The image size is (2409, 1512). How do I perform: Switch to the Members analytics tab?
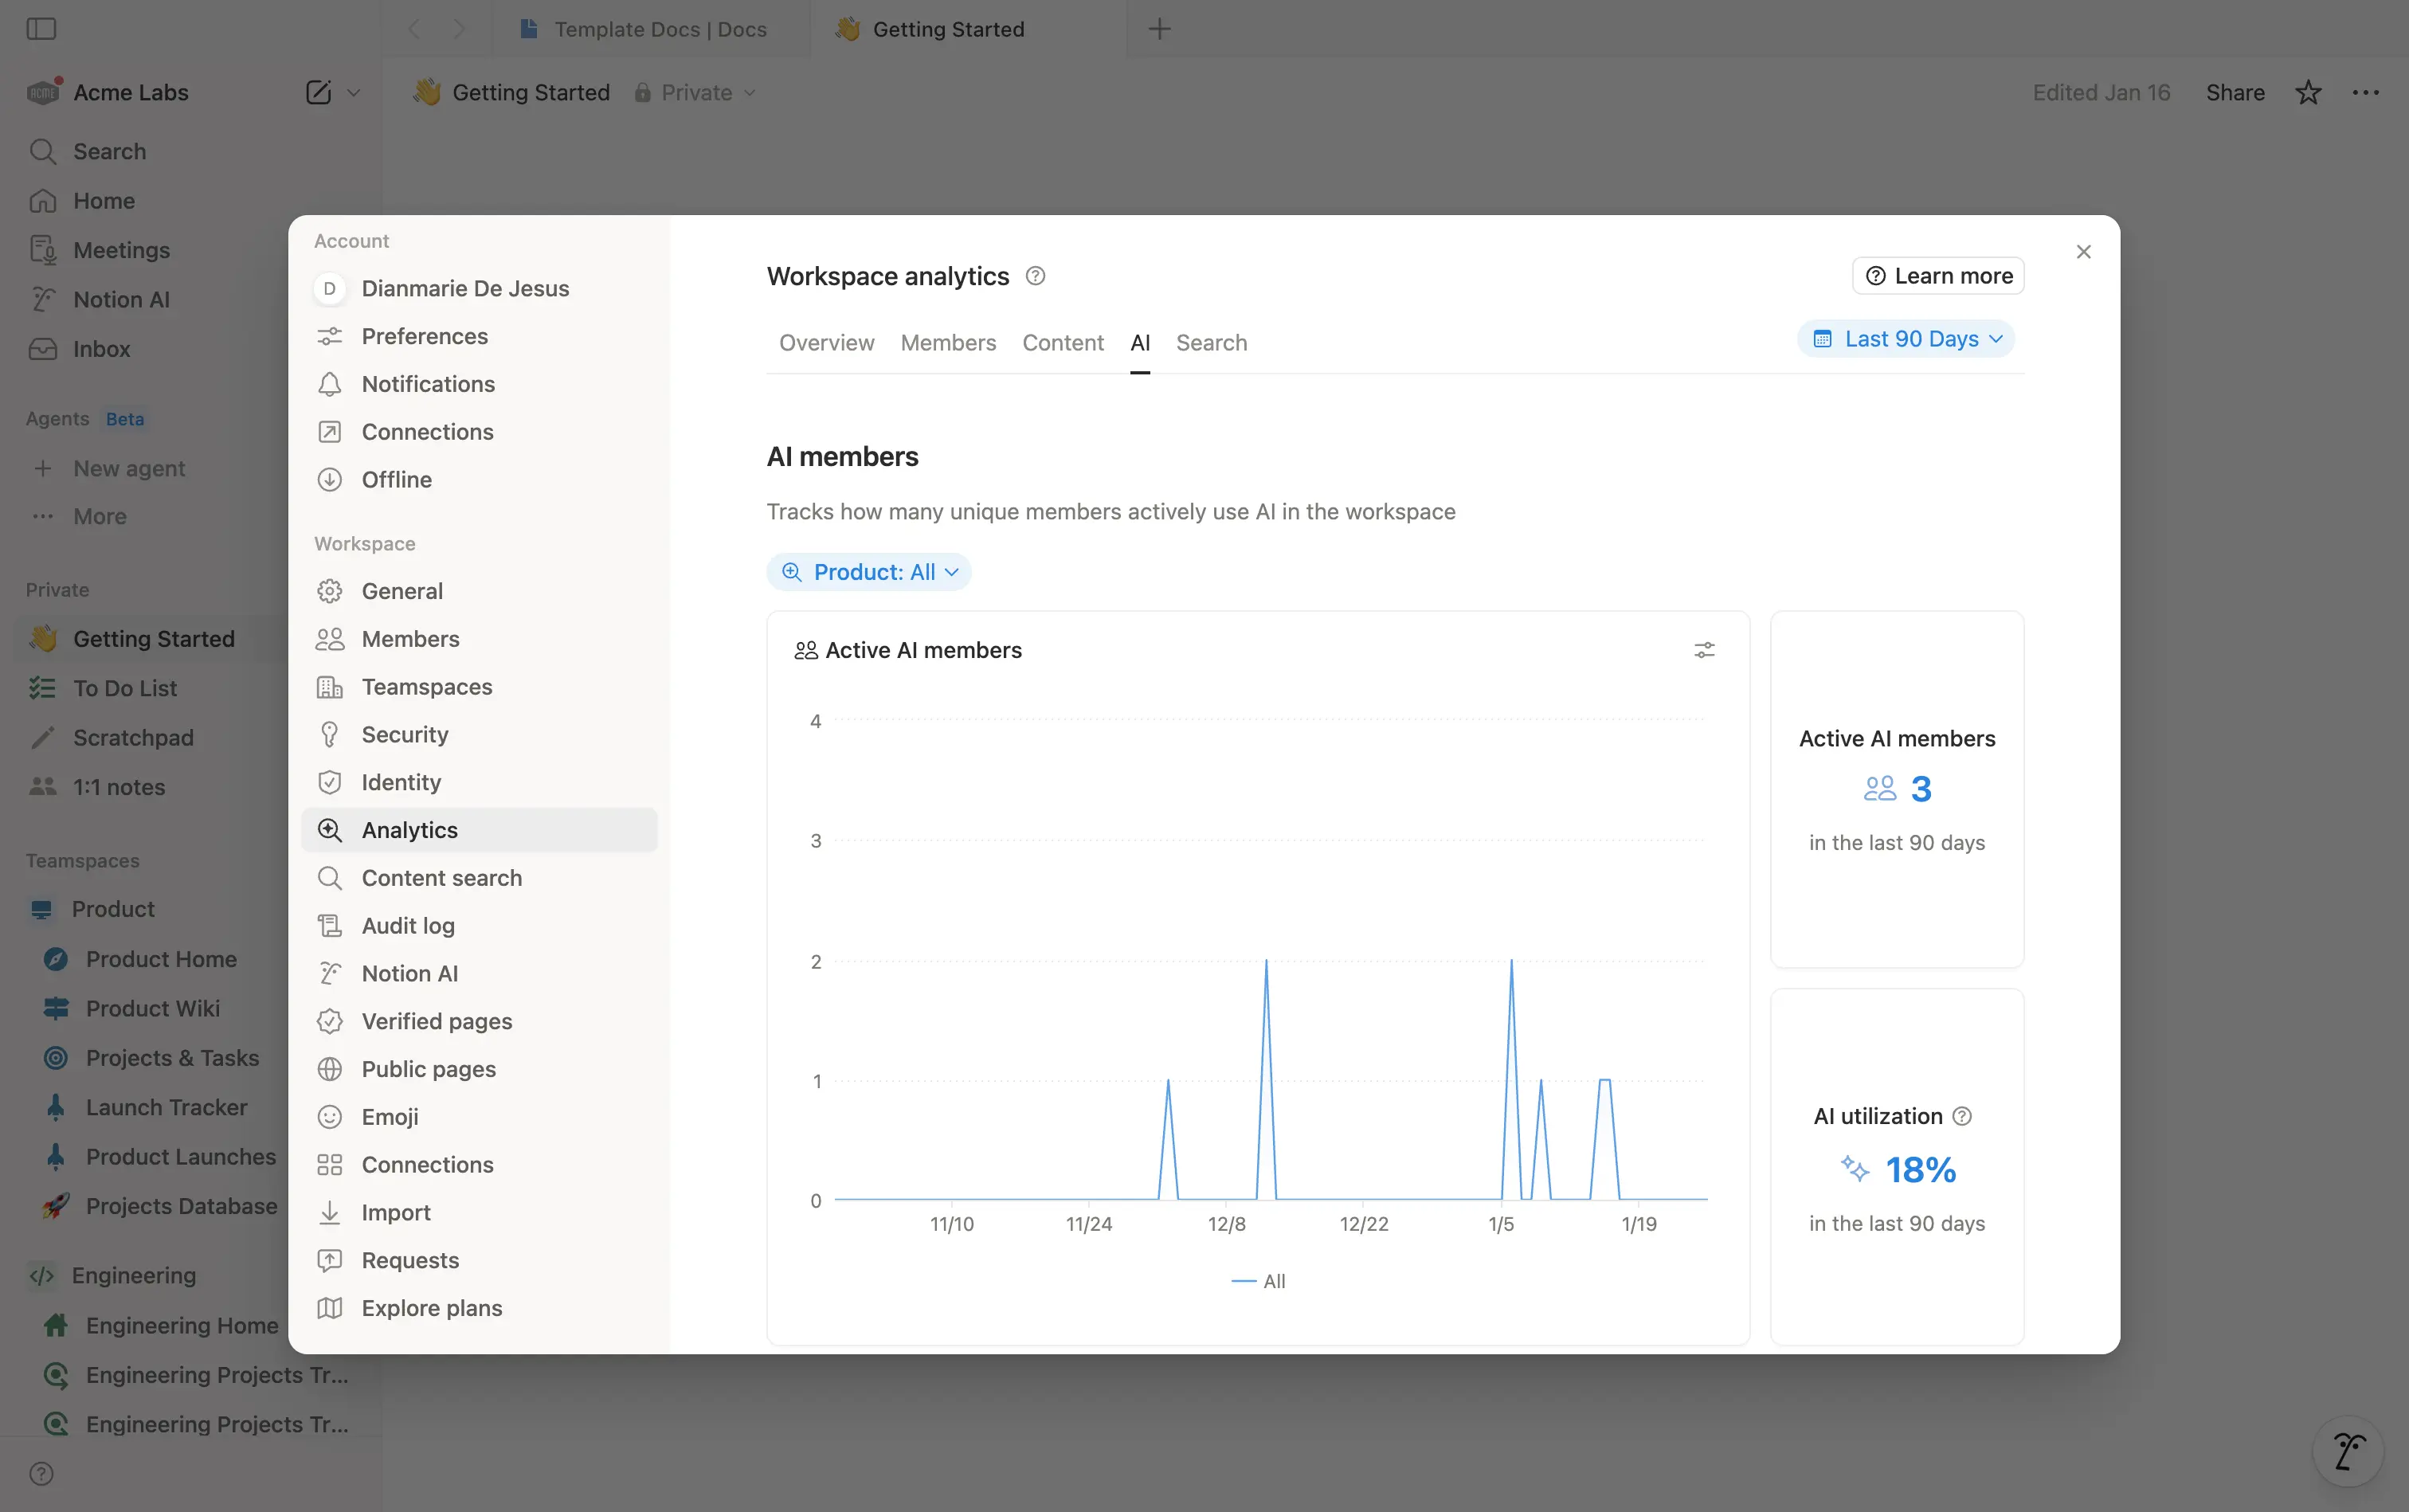pyautogui.click(x=947, y=342)
